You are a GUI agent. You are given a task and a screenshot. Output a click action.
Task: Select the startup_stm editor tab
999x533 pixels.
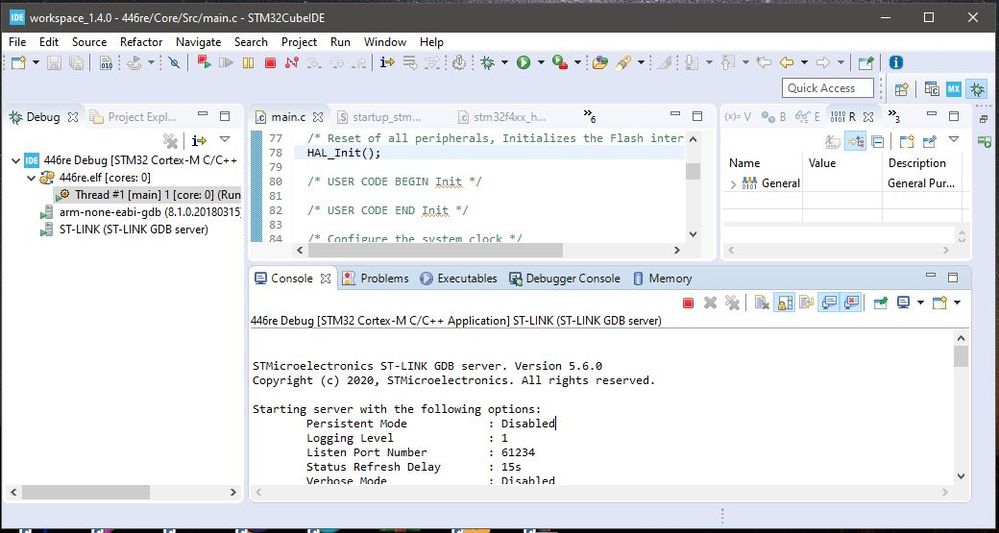(379, 117)
